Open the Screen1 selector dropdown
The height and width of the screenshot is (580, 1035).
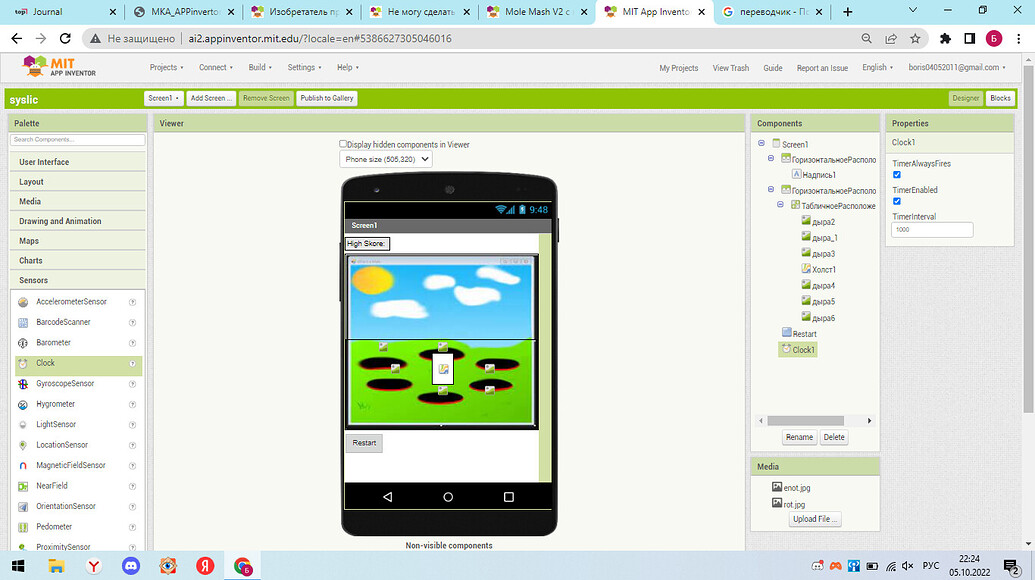[x=164, y=98]
